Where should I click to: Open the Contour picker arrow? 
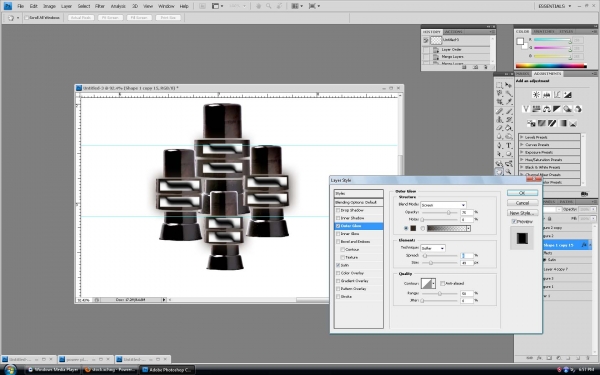[x=434, y=284]
